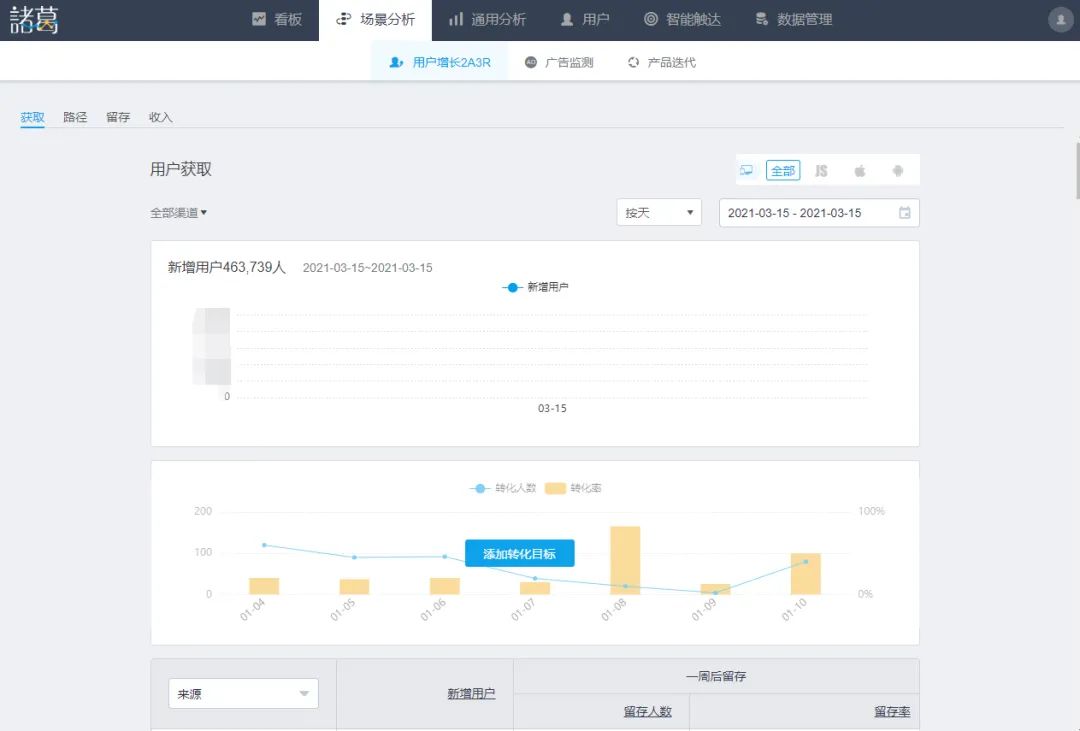This screenshot has height=731, width=1080.
Task: Click 添加转化目标 button
Action: coord(519,553)
